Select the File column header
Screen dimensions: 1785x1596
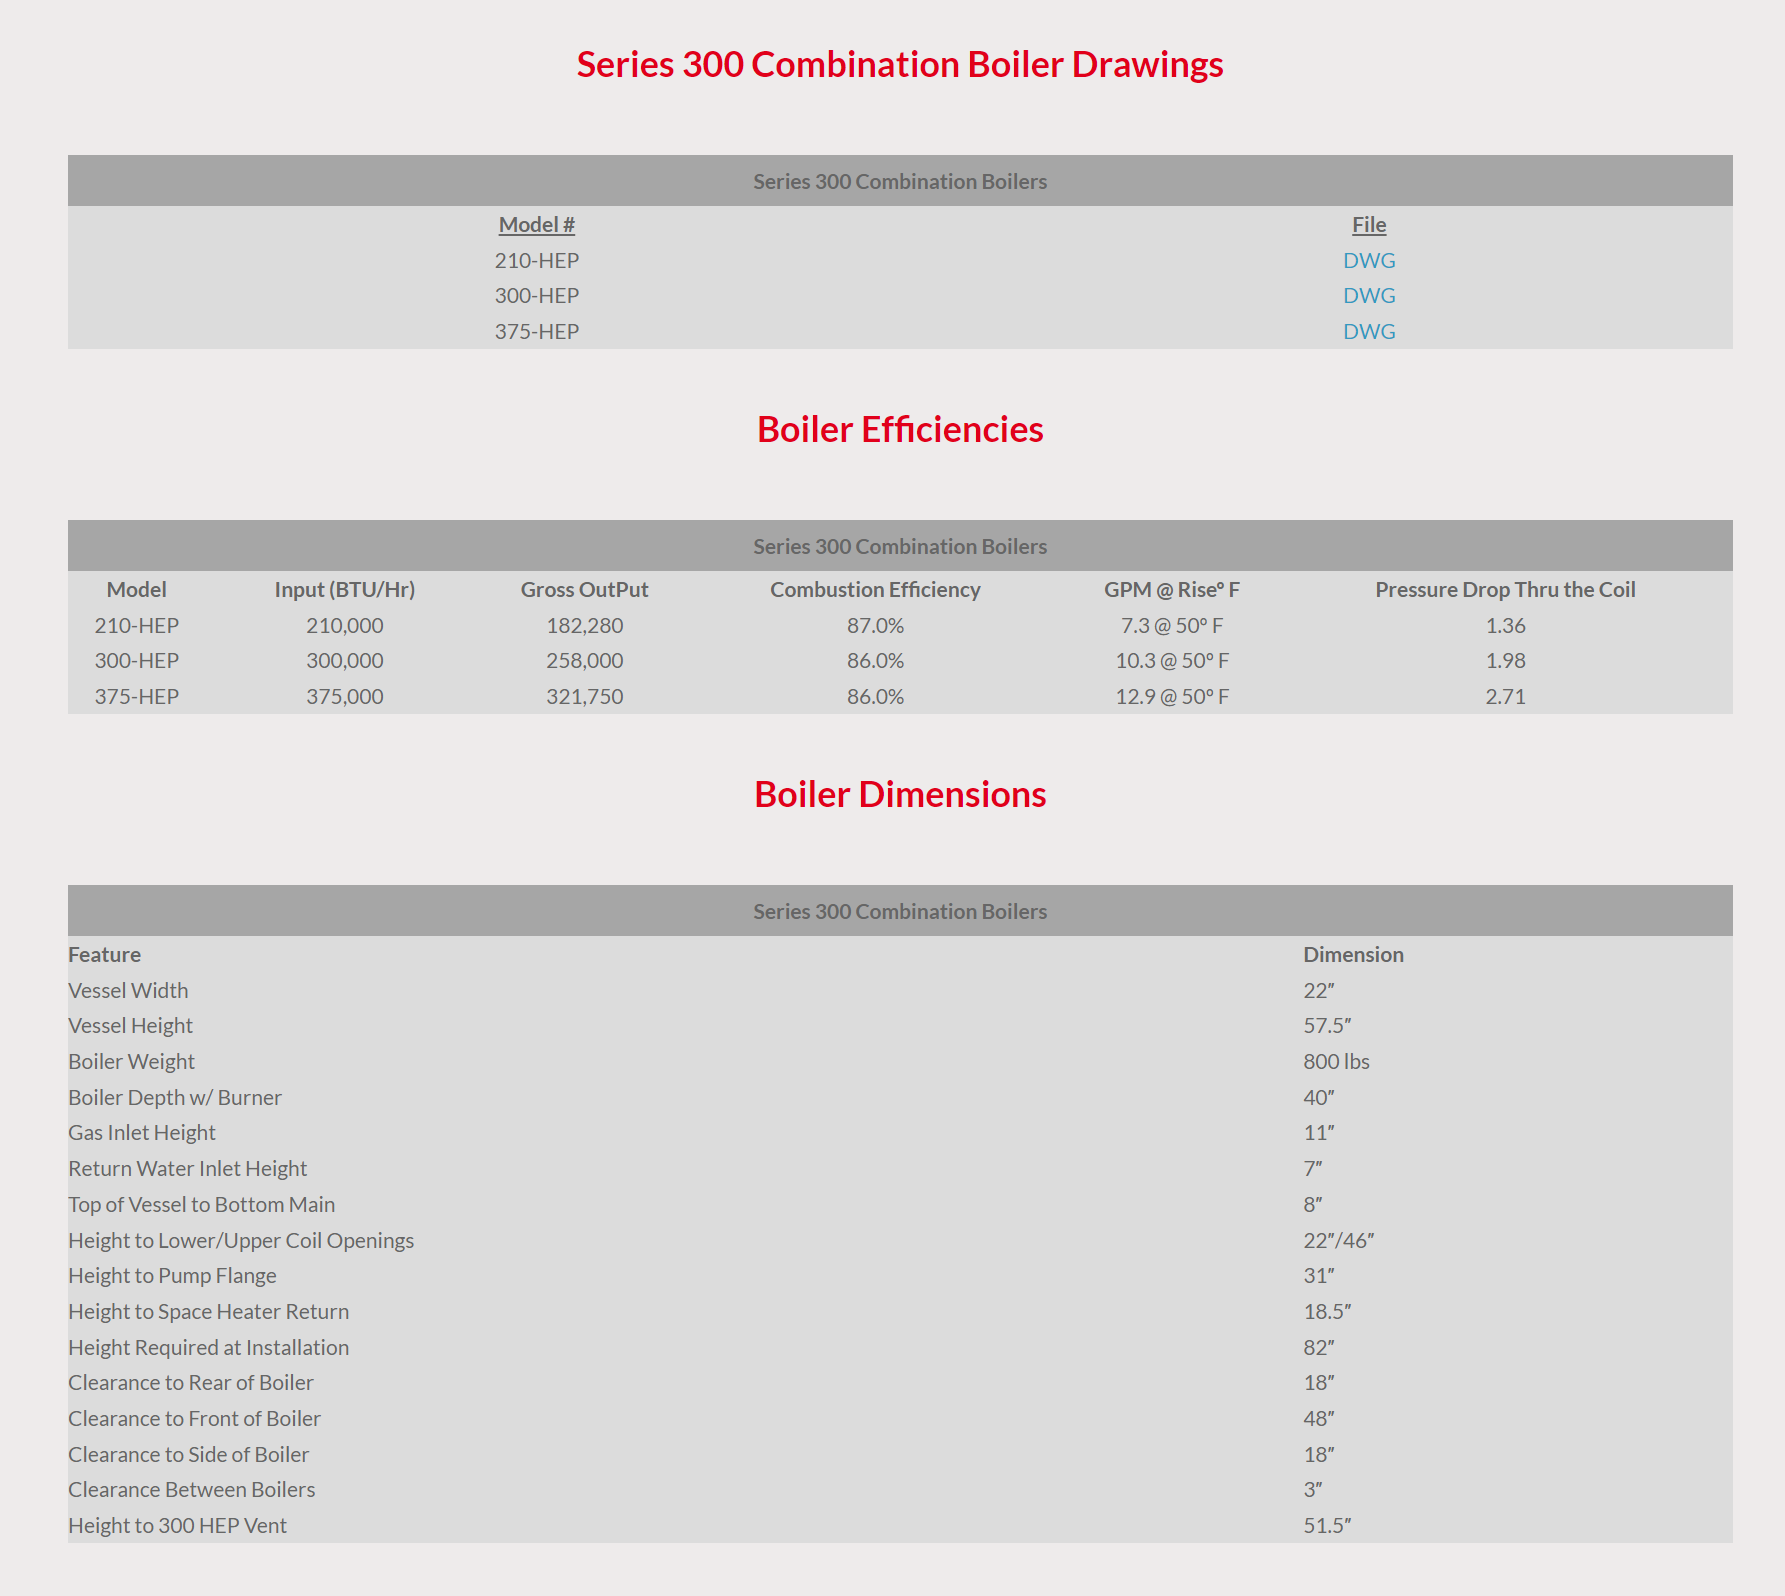tap(1368, 225)
